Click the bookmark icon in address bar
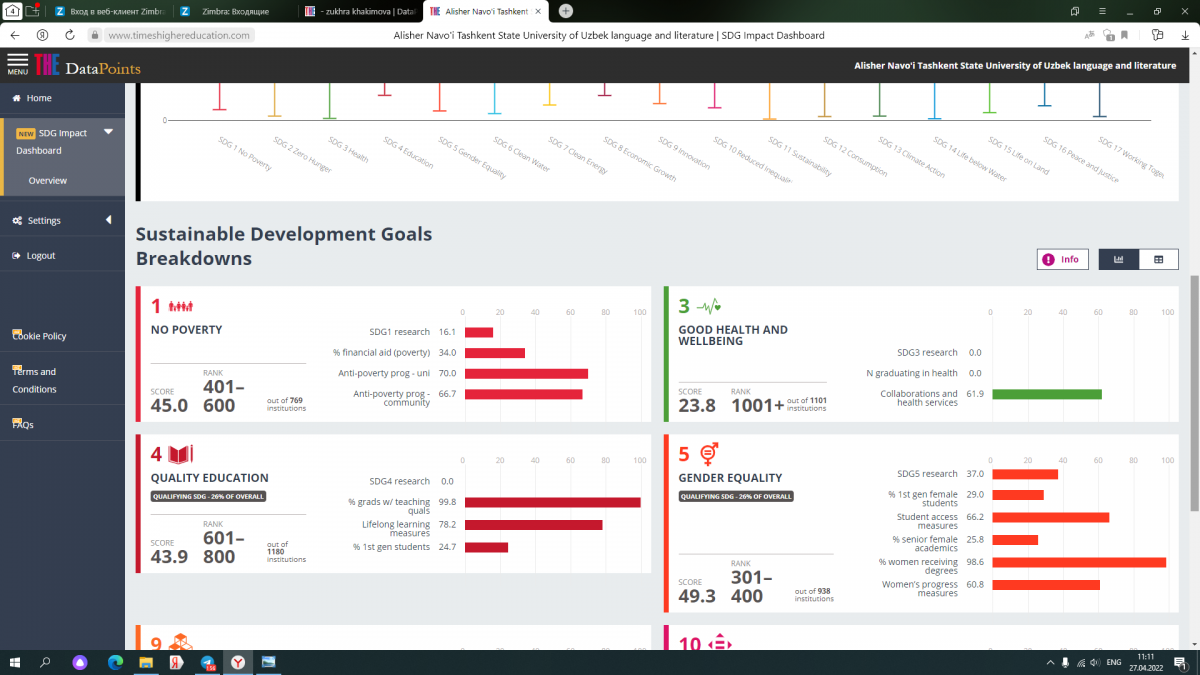The width and height of the screenshot is (1200, 675). point(1125,35)
